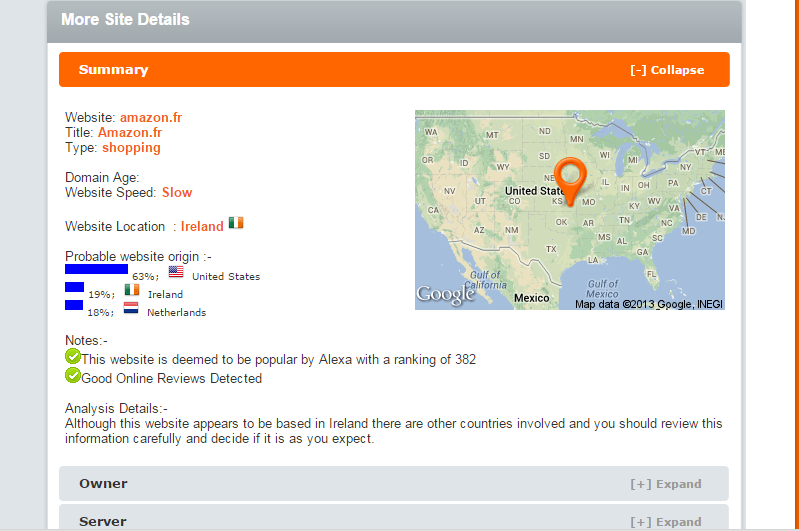Click the 18% Netherlands origin bar
Viewport: 799px width, 531px height.
(x=74, y=305)
